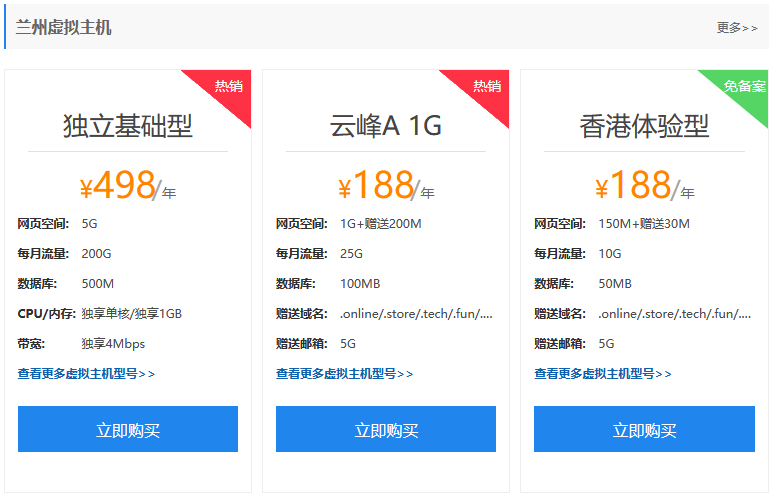The image size is (774, 493).
Task: Click 立即购买 for 独立基础型 plan
Action: pos(128,429)
